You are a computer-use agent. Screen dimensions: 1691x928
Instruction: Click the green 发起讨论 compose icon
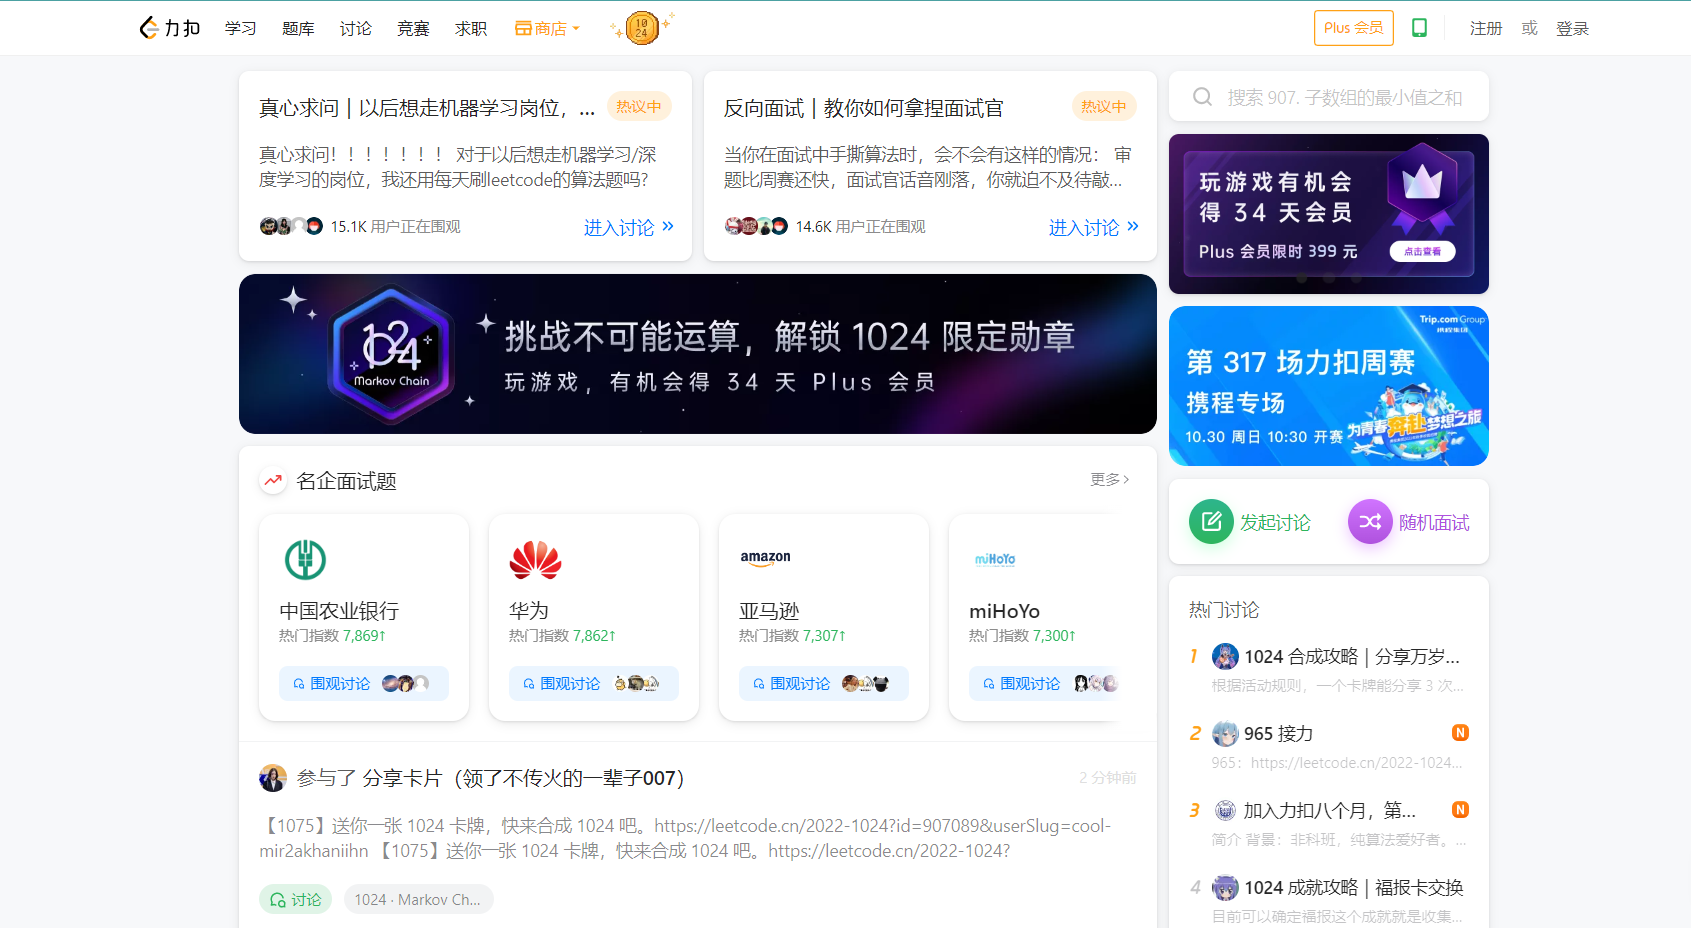point(1211,521)
